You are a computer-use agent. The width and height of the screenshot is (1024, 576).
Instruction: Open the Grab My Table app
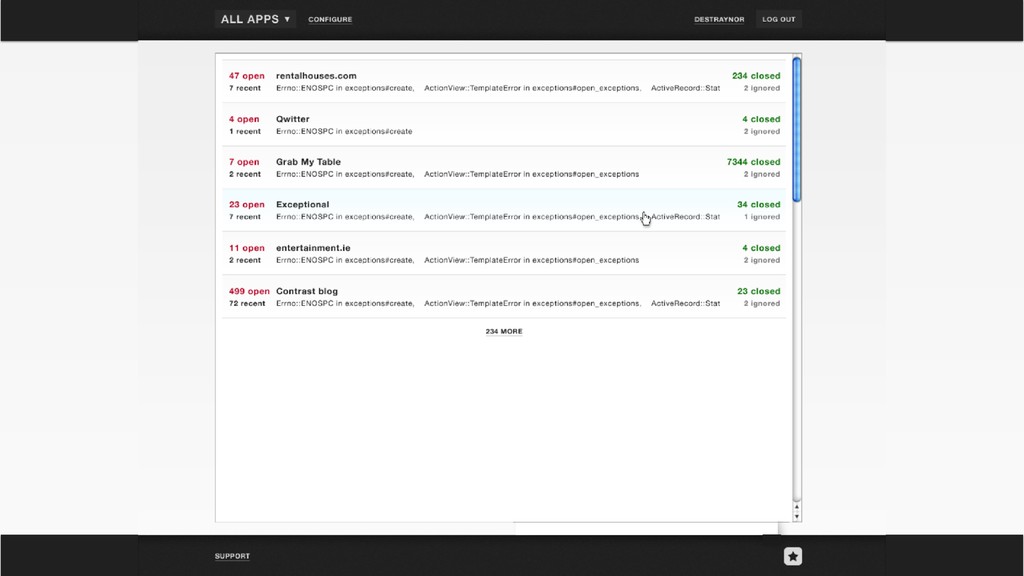tap(308, 162)
